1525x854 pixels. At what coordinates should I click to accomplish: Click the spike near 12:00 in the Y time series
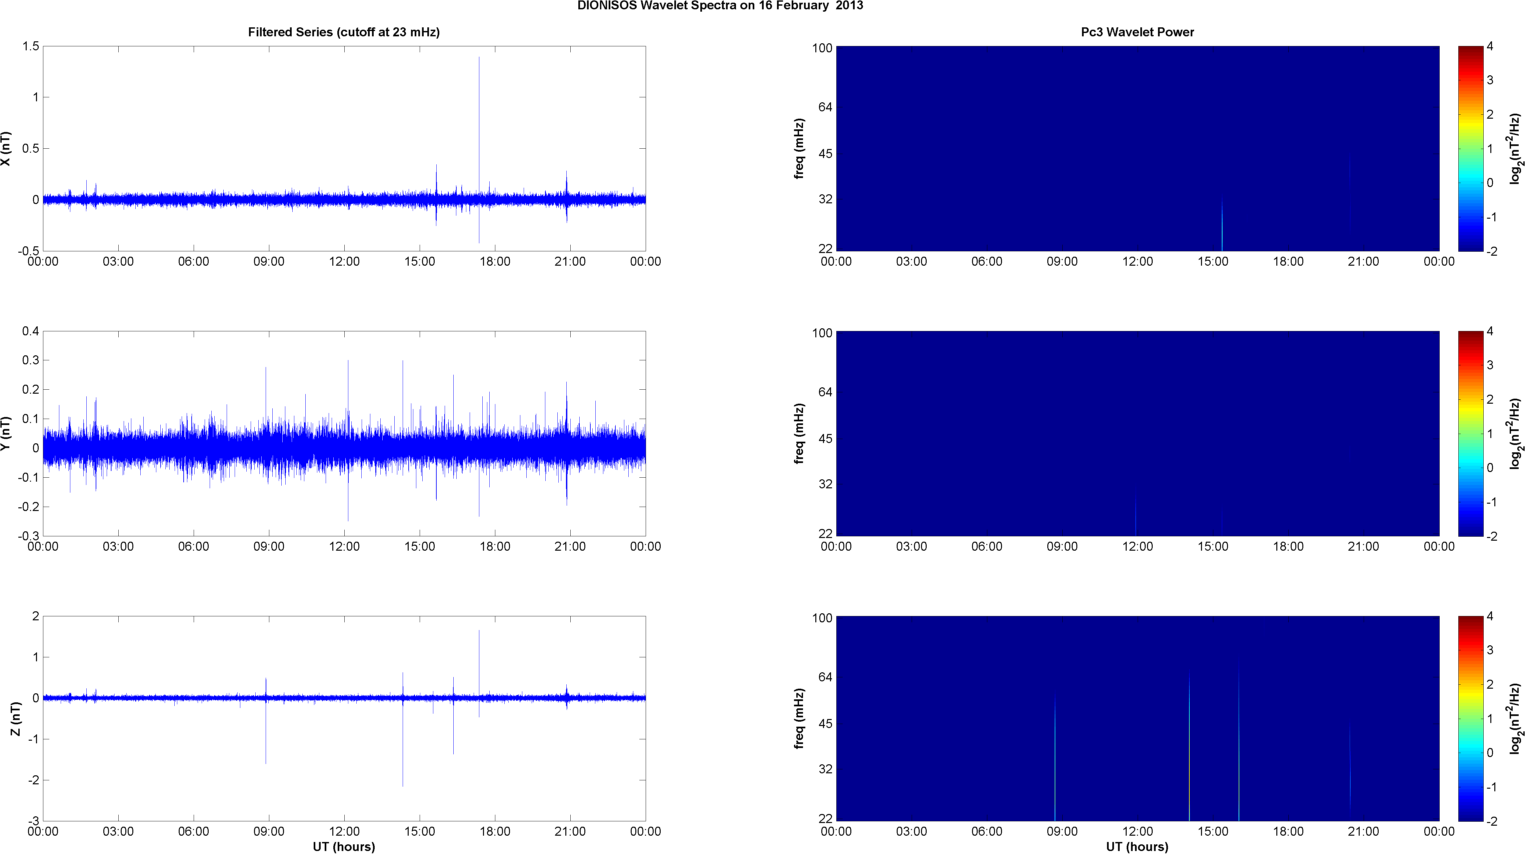tap(348, 440)
